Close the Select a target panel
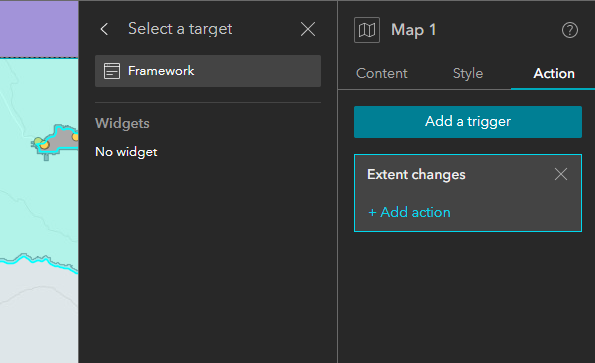The height and width of the screenshot is (363, 595). 308,29
